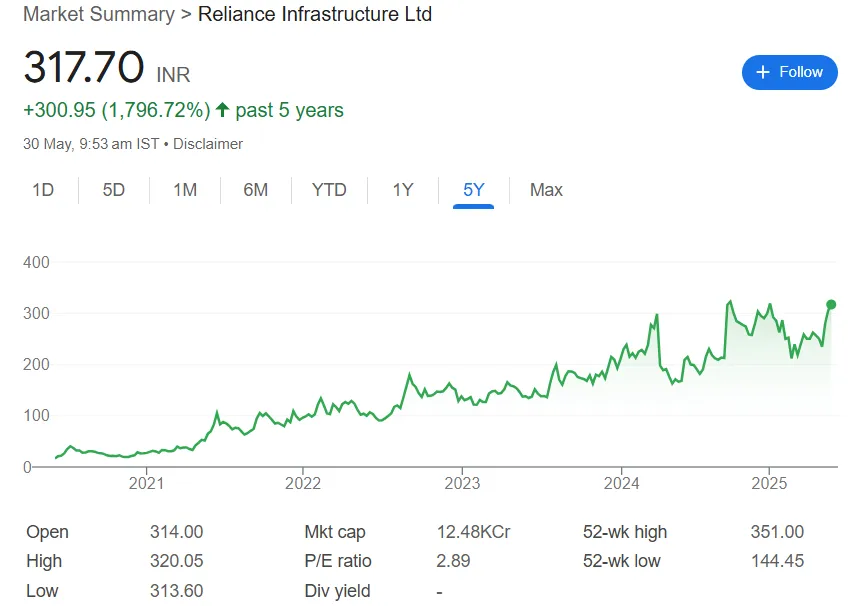Show the YTD chart range
The width and height of the screenshot is (860, 606).
(x=329, y=190)
